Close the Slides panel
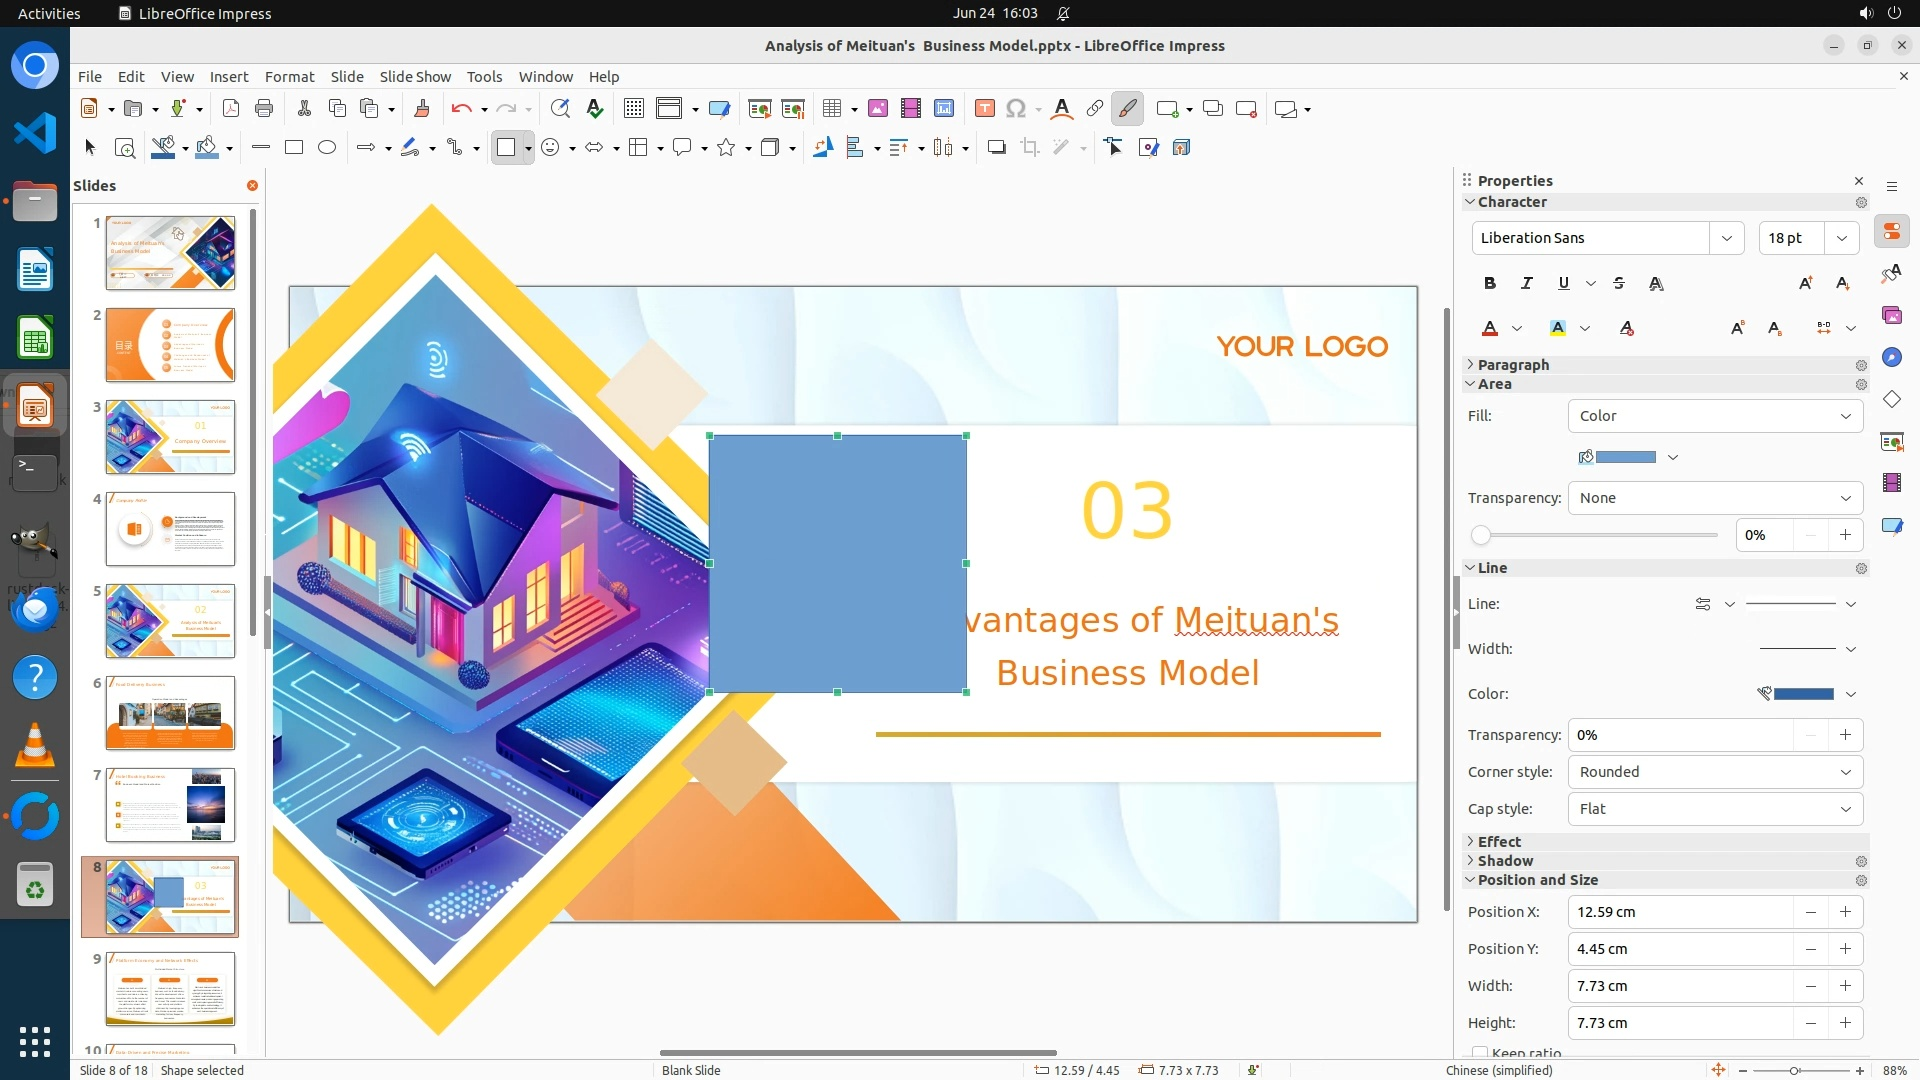 pos(252,186)
